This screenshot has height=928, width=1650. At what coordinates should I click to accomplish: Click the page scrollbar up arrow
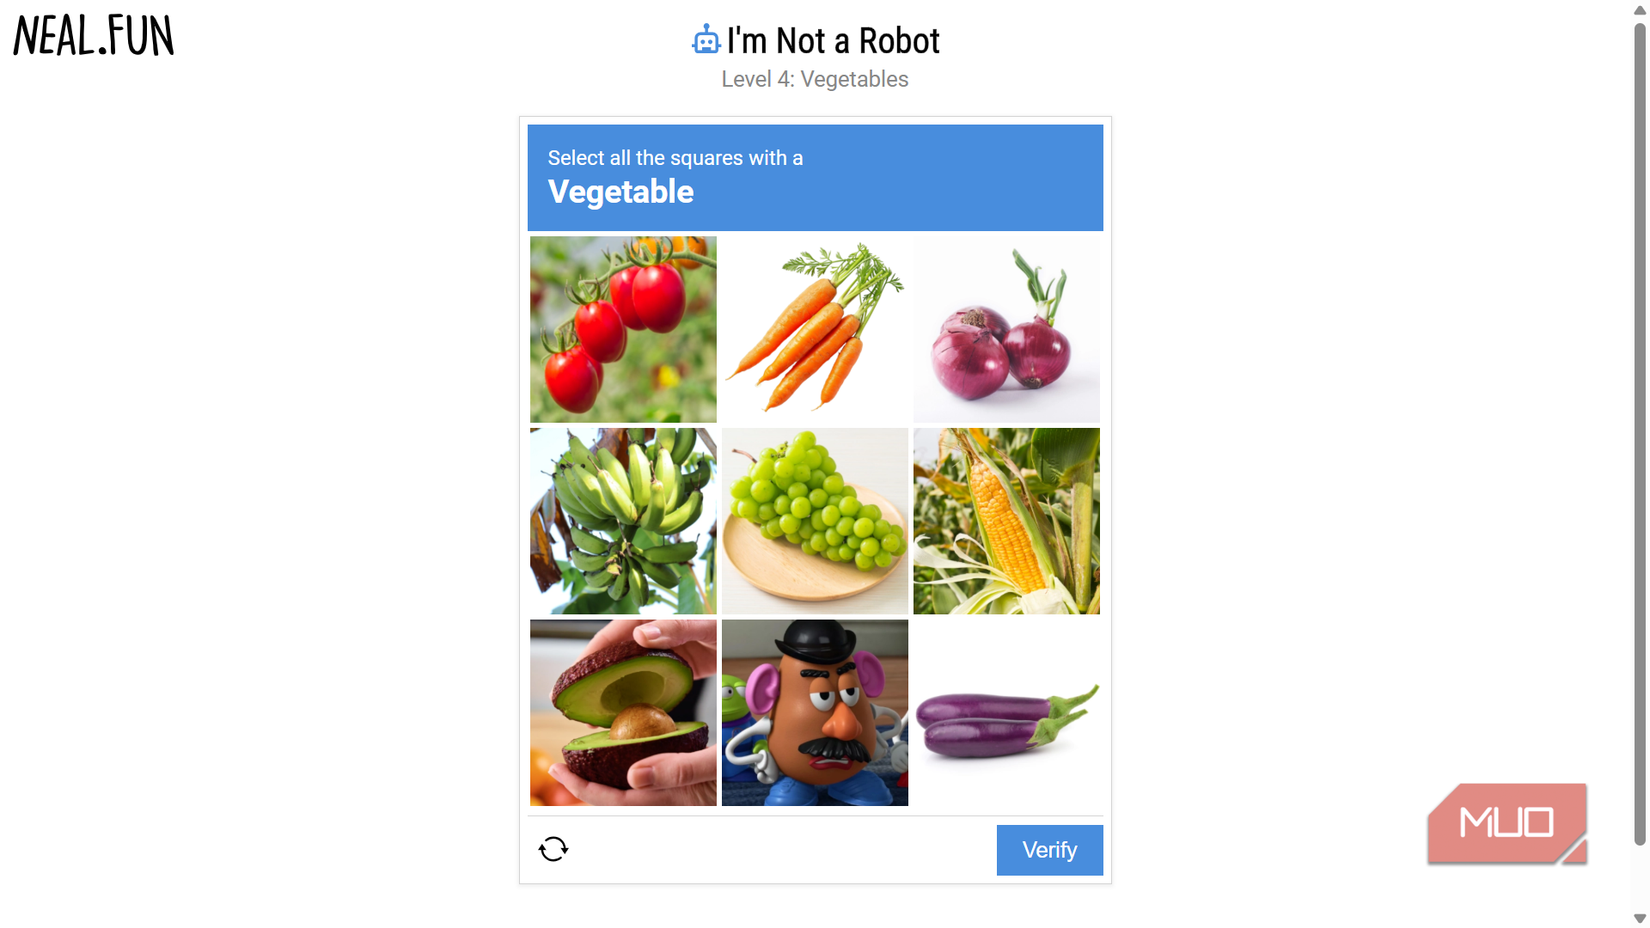click(x=1640, y=9)
